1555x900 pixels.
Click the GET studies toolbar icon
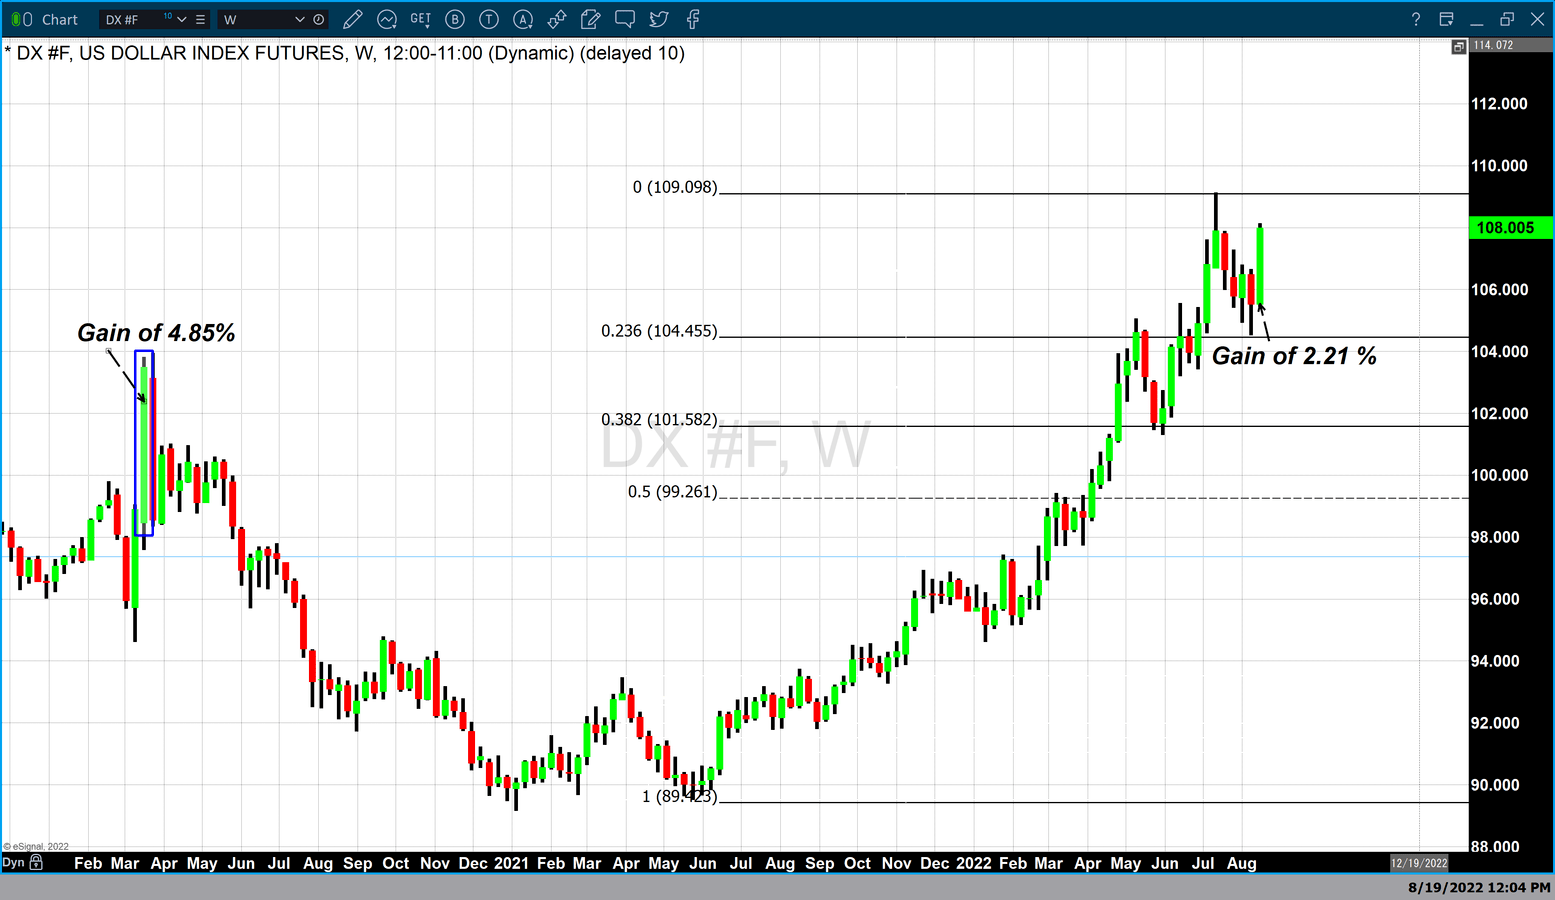click(x=420, y=19)
